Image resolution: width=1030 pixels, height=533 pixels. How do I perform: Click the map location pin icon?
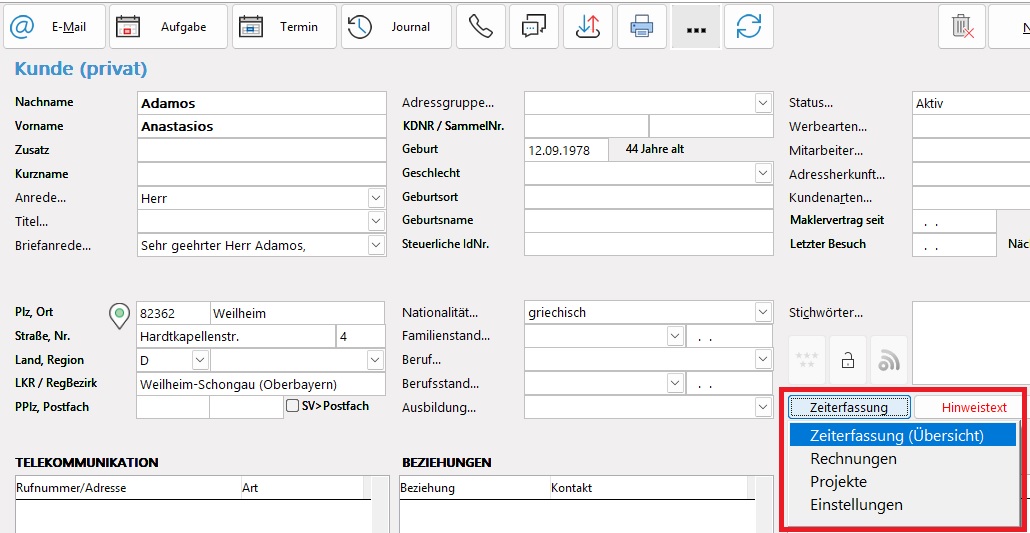[x=121, y=314]
